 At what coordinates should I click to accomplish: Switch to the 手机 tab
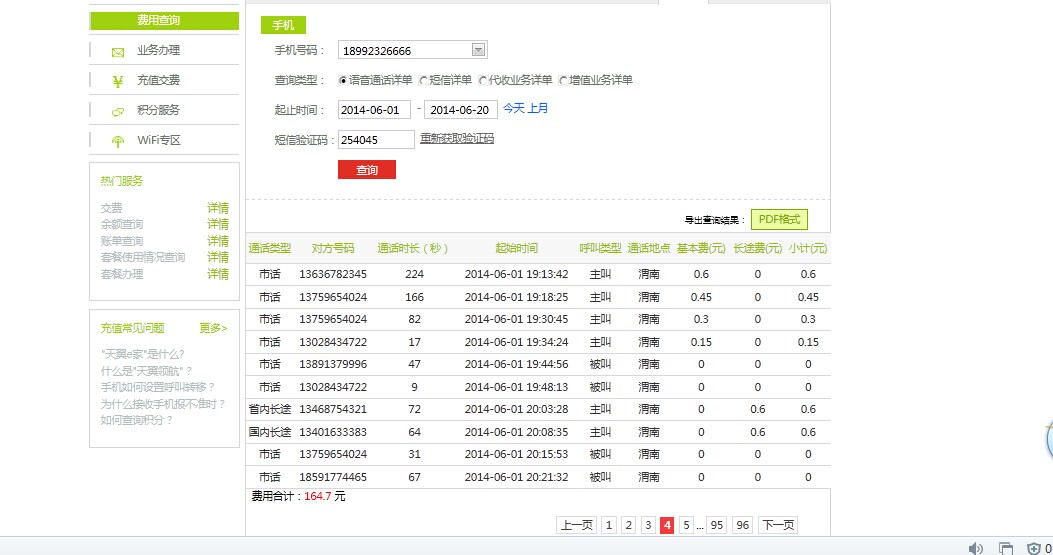pyautogui.click(x=283, y=26)
